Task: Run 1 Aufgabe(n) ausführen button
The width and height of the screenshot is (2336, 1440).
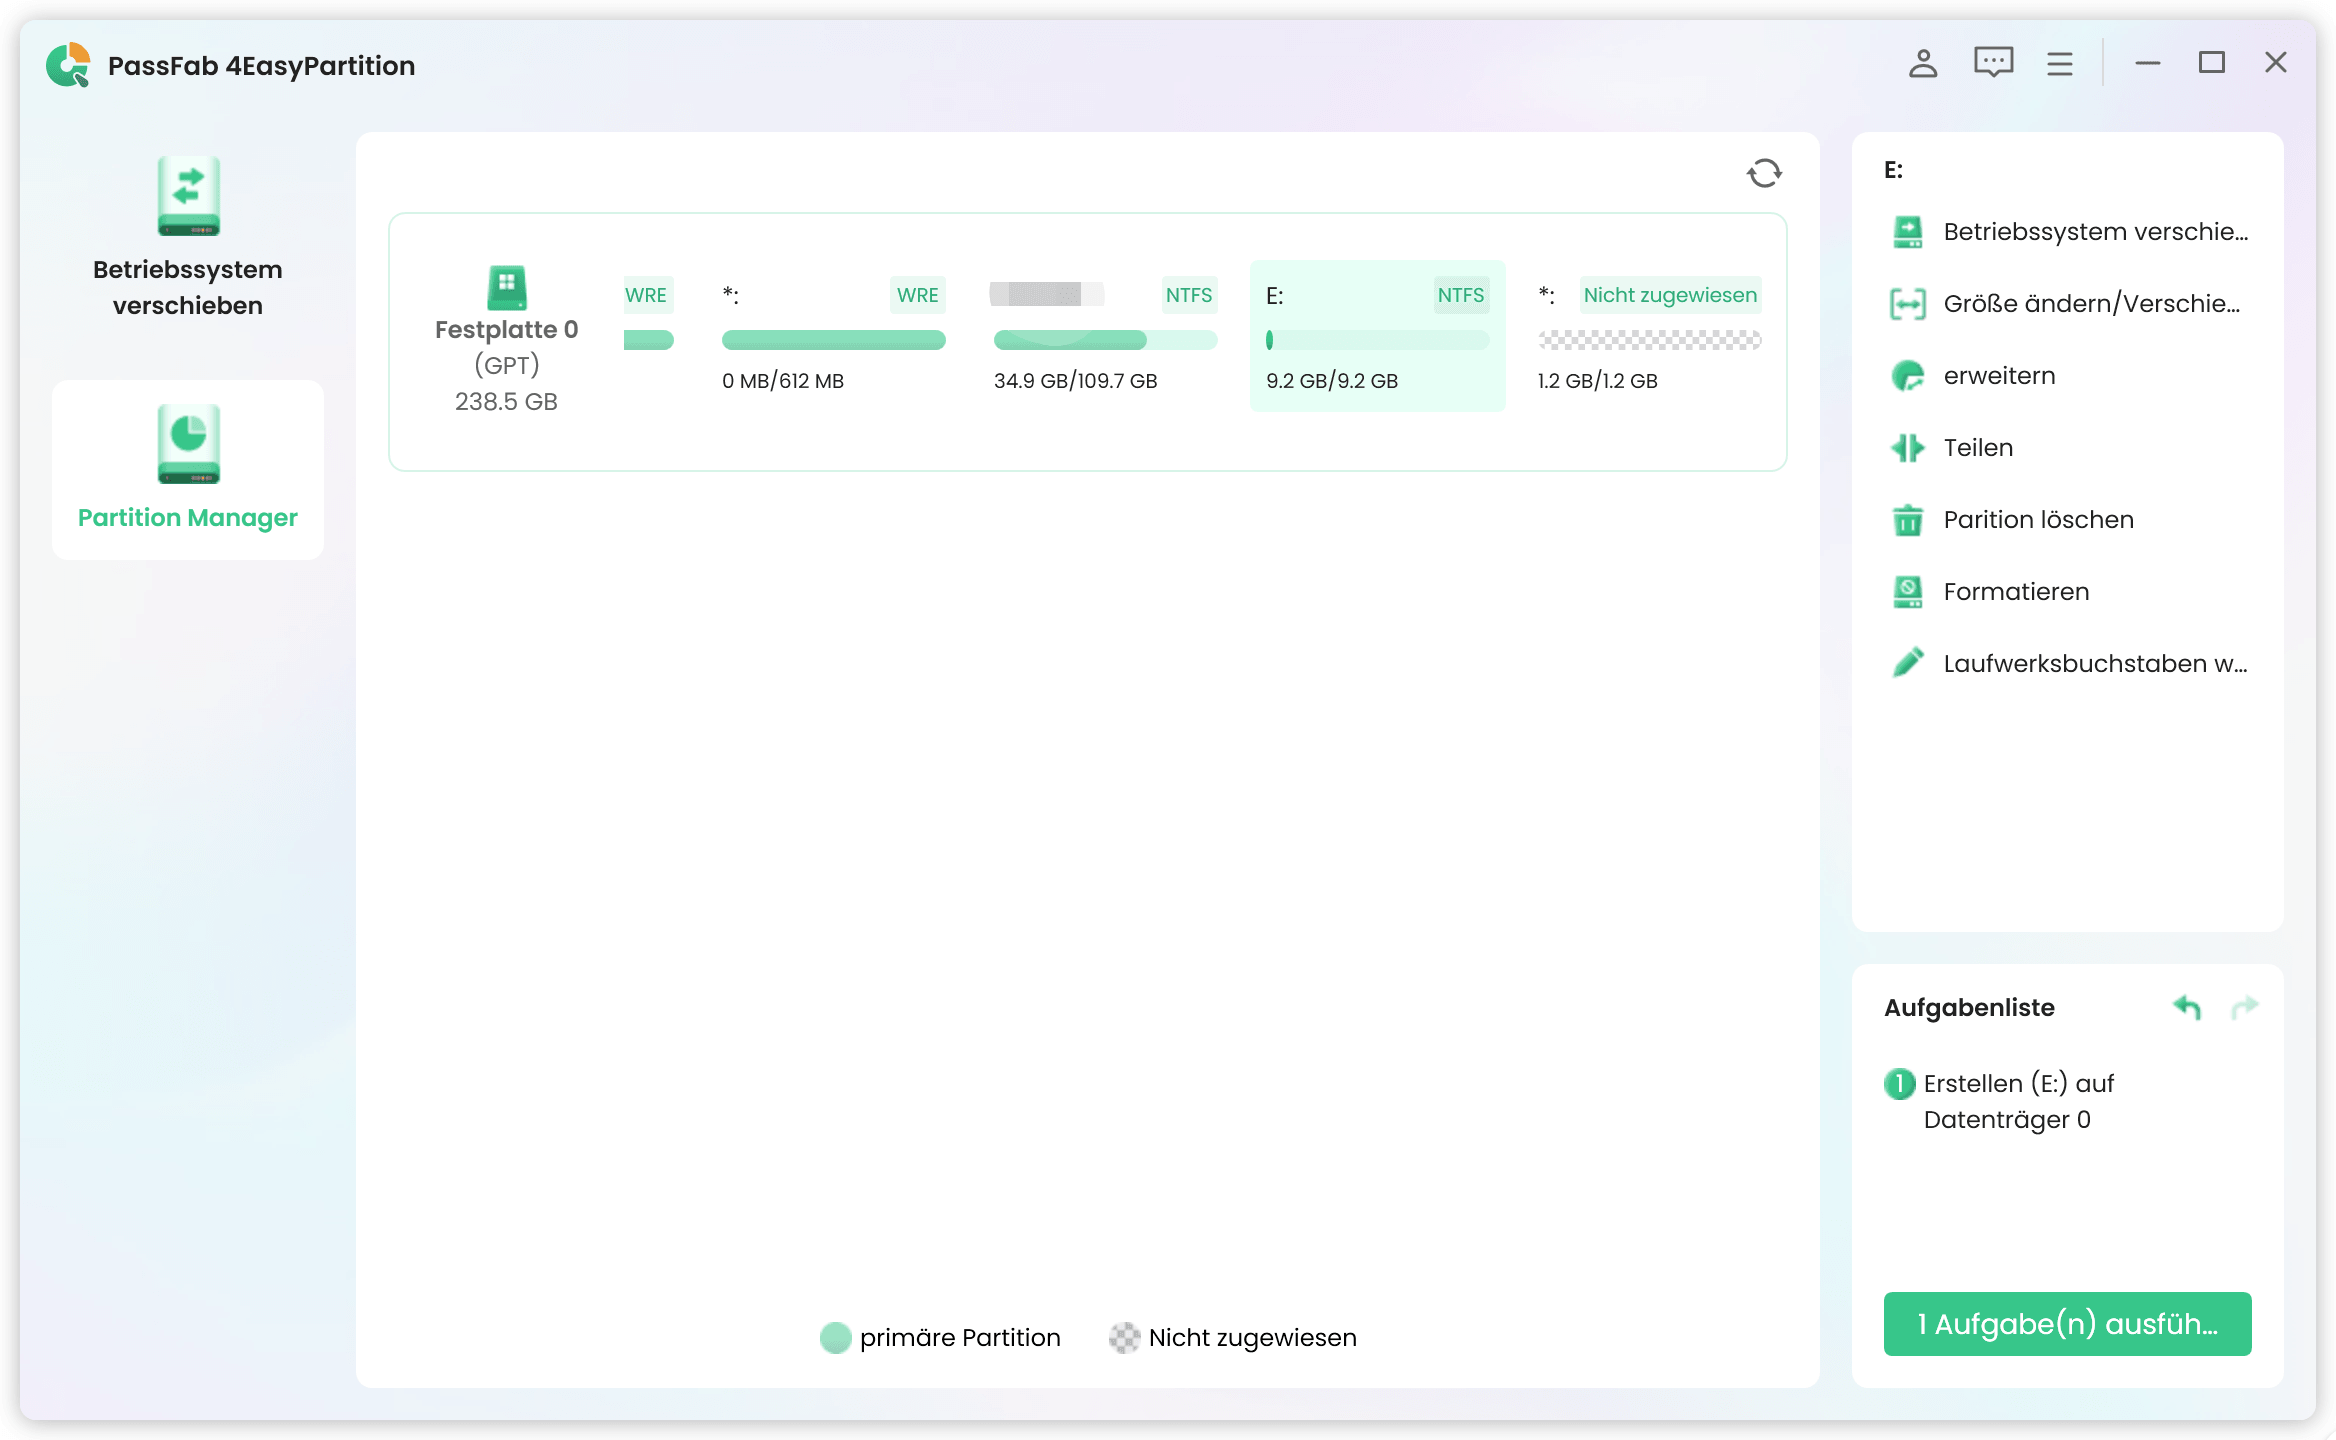Action: [2067, 1324]
